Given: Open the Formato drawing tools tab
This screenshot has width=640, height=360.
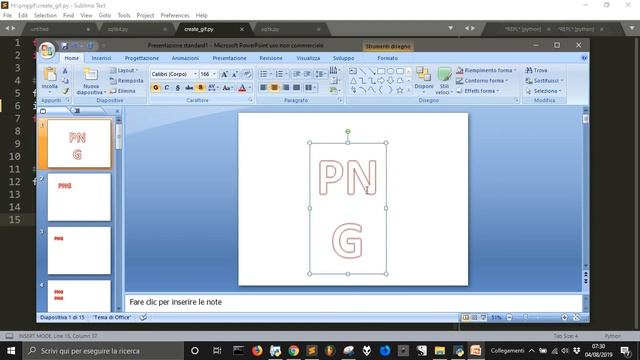Looking at the screenshot, I should point(387,58).
